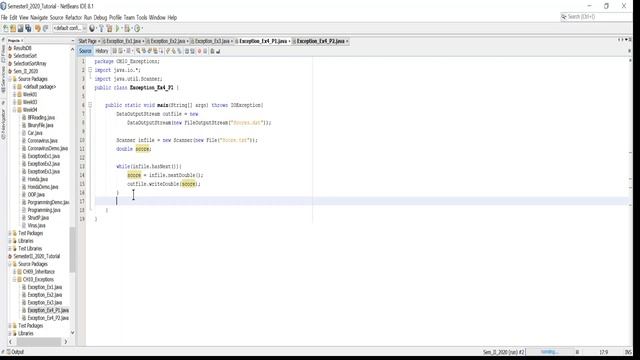Viewport: 640px width, 360px height.
Task: Click the Projects panel horizontal scrollbar
Action: coord(38,342)
